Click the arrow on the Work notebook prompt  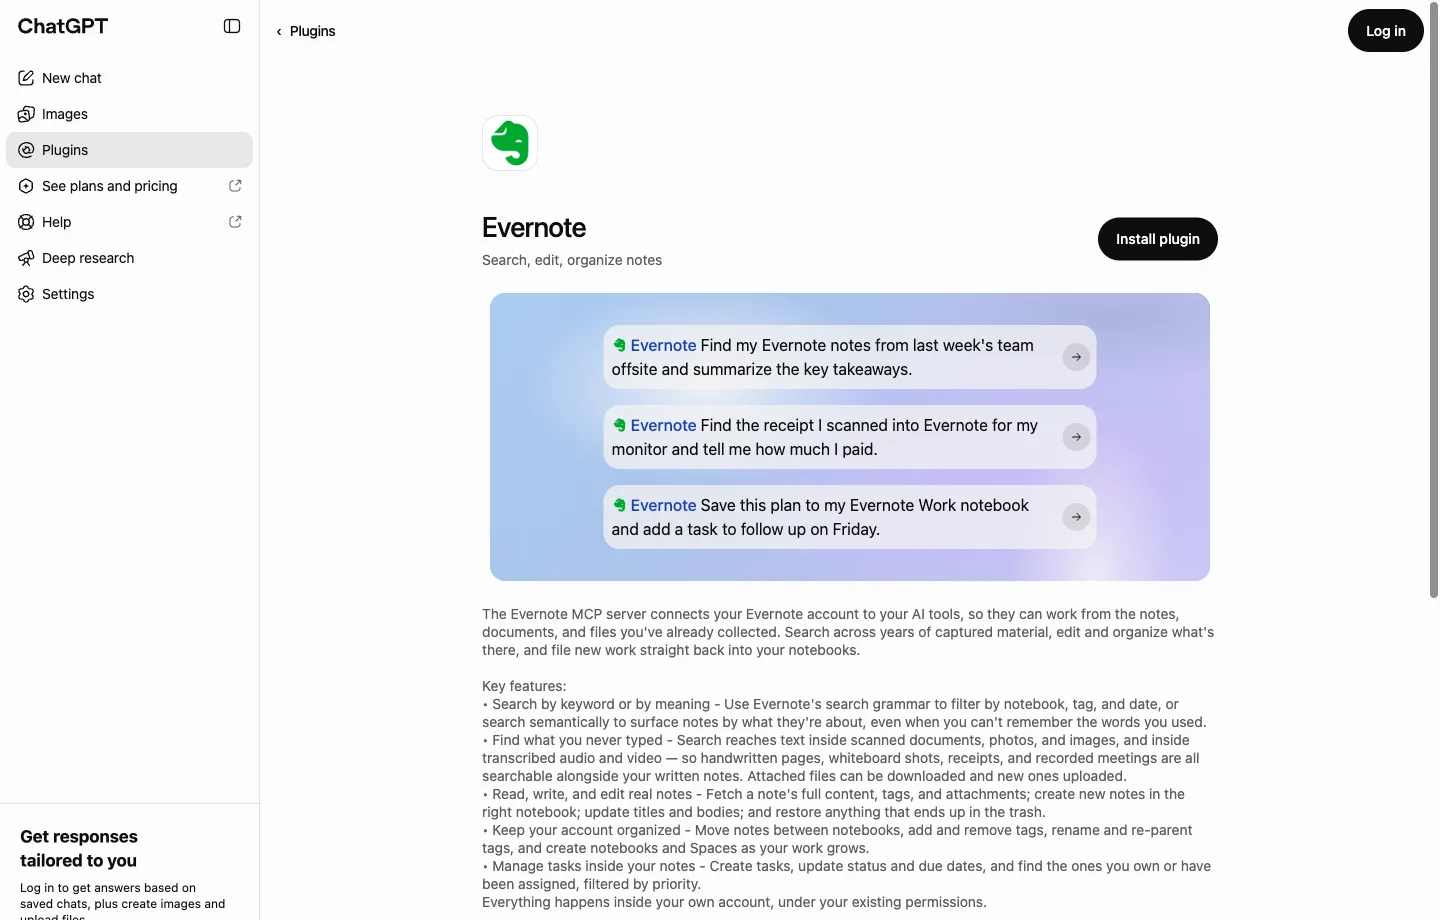(1076, 517)
